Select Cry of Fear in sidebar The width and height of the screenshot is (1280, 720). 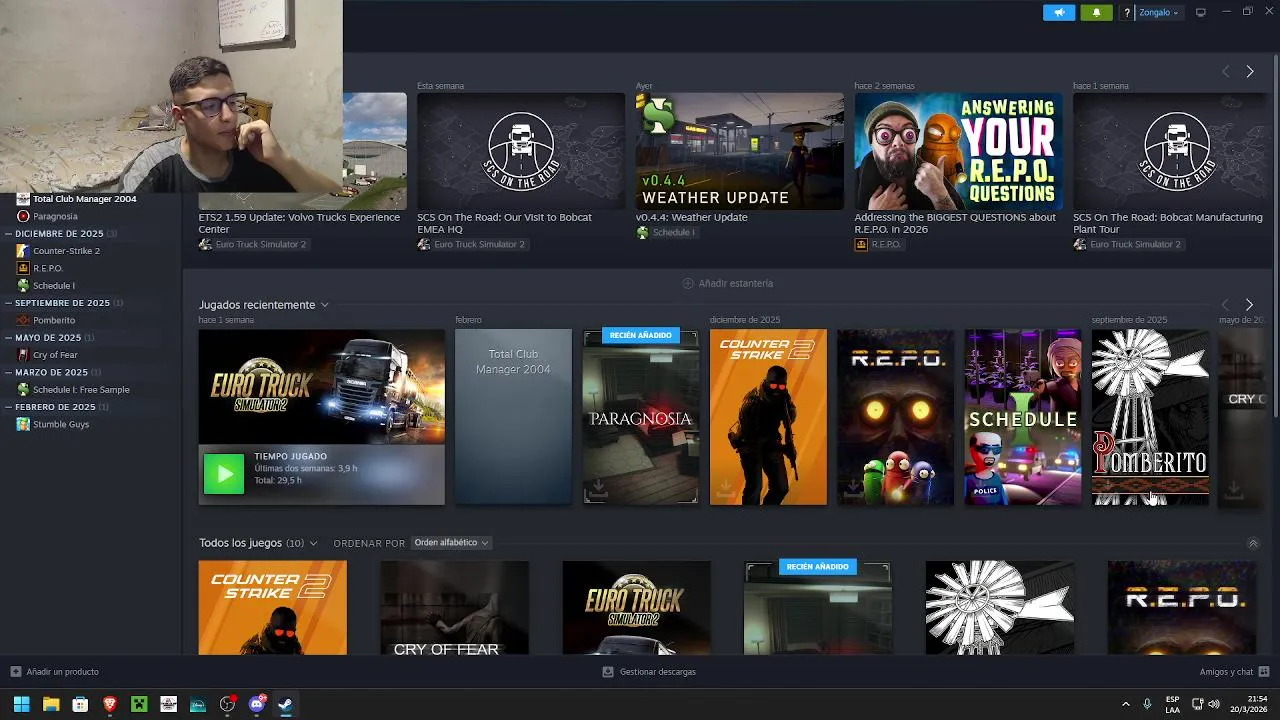[x=55, y=355]
